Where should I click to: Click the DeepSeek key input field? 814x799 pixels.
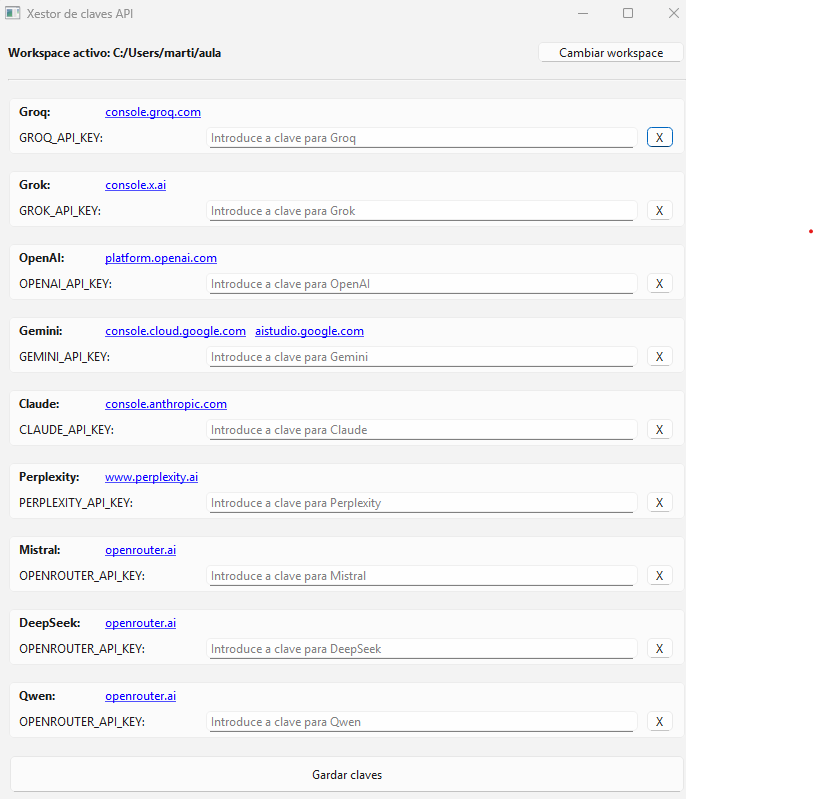pos(421,649)
